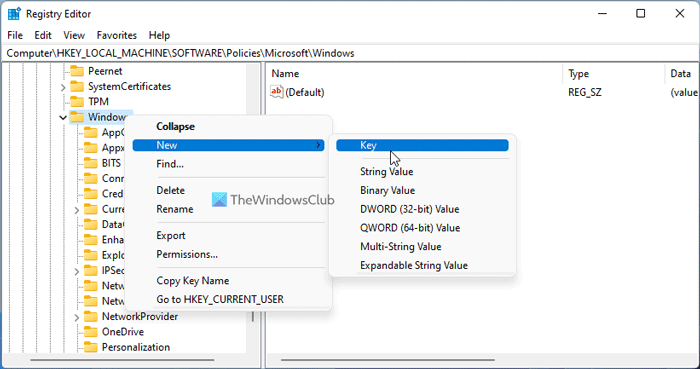The image size is (700, 369).
Task: Choose Permissions... in the context menu
Action: (x=228, y=254)
